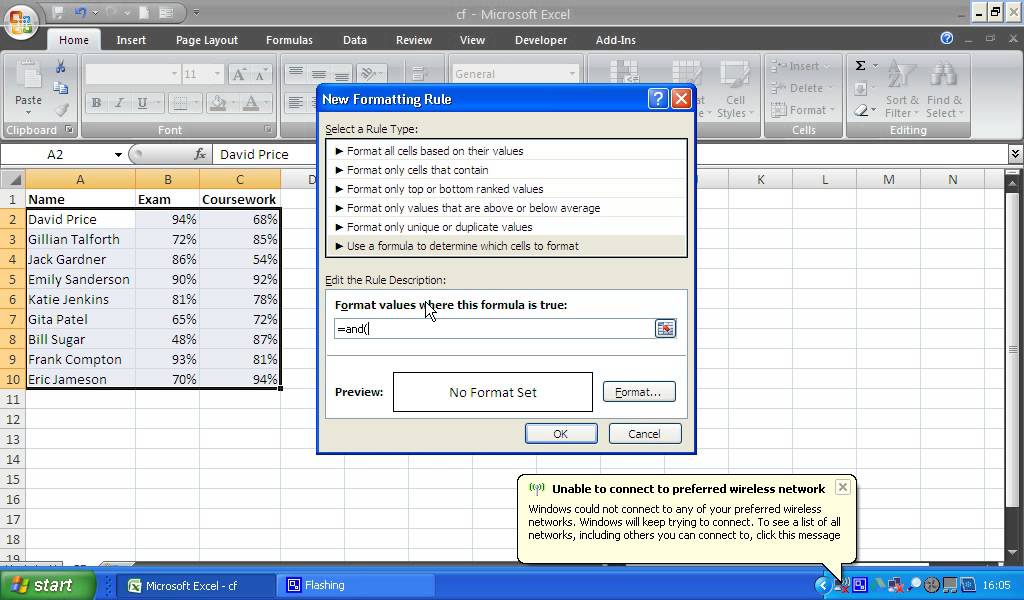
Task: Open the font size dropdown
Action: tap(217, 74)
